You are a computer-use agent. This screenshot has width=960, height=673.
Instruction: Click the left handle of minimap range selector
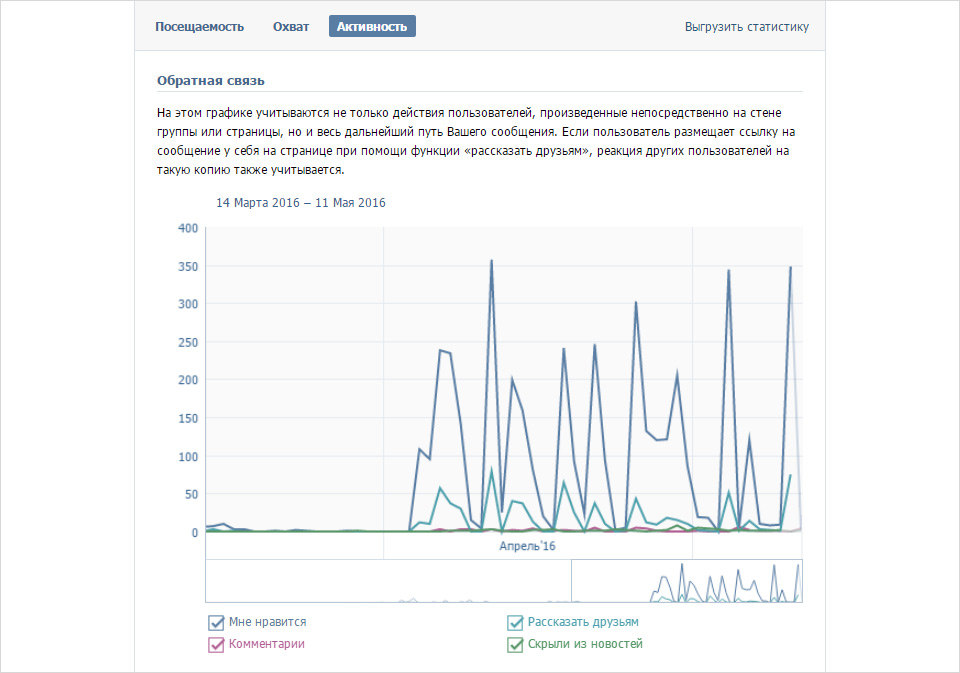point(571,581)
